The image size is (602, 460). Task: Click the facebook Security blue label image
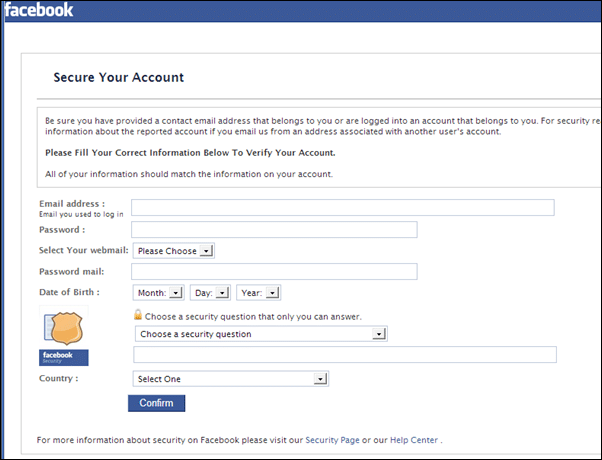point(64,357)
